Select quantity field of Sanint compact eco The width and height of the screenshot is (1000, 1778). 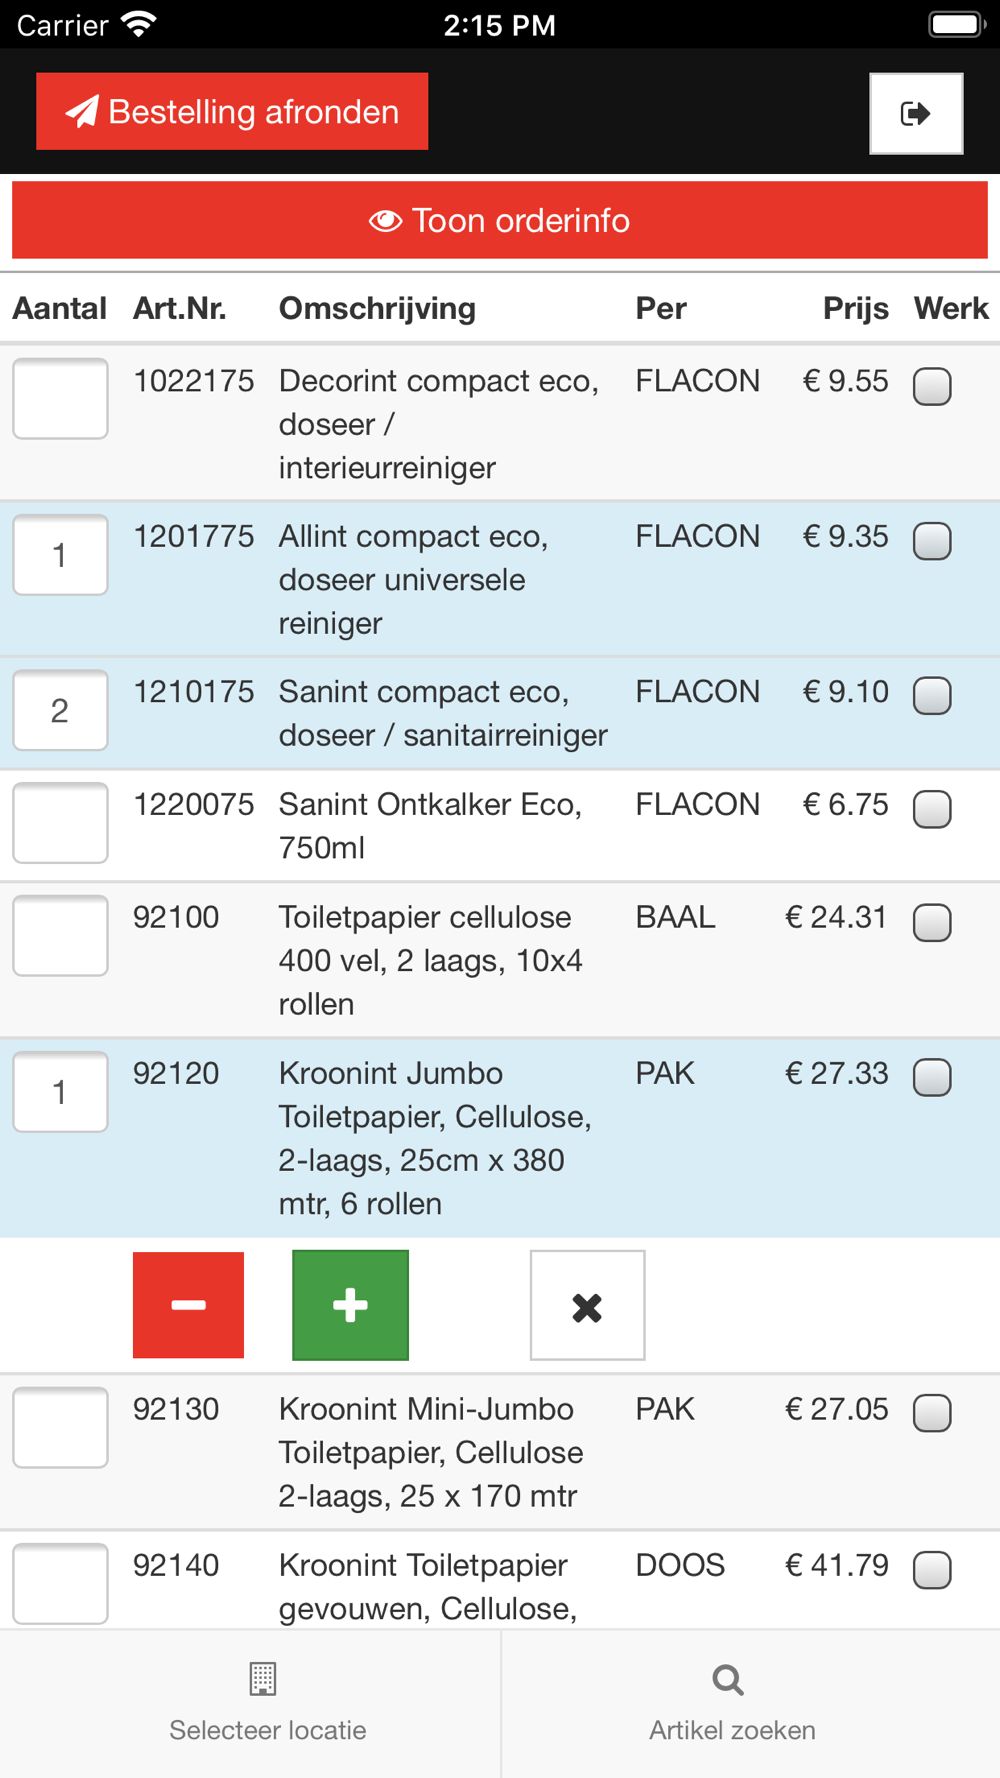60,710
